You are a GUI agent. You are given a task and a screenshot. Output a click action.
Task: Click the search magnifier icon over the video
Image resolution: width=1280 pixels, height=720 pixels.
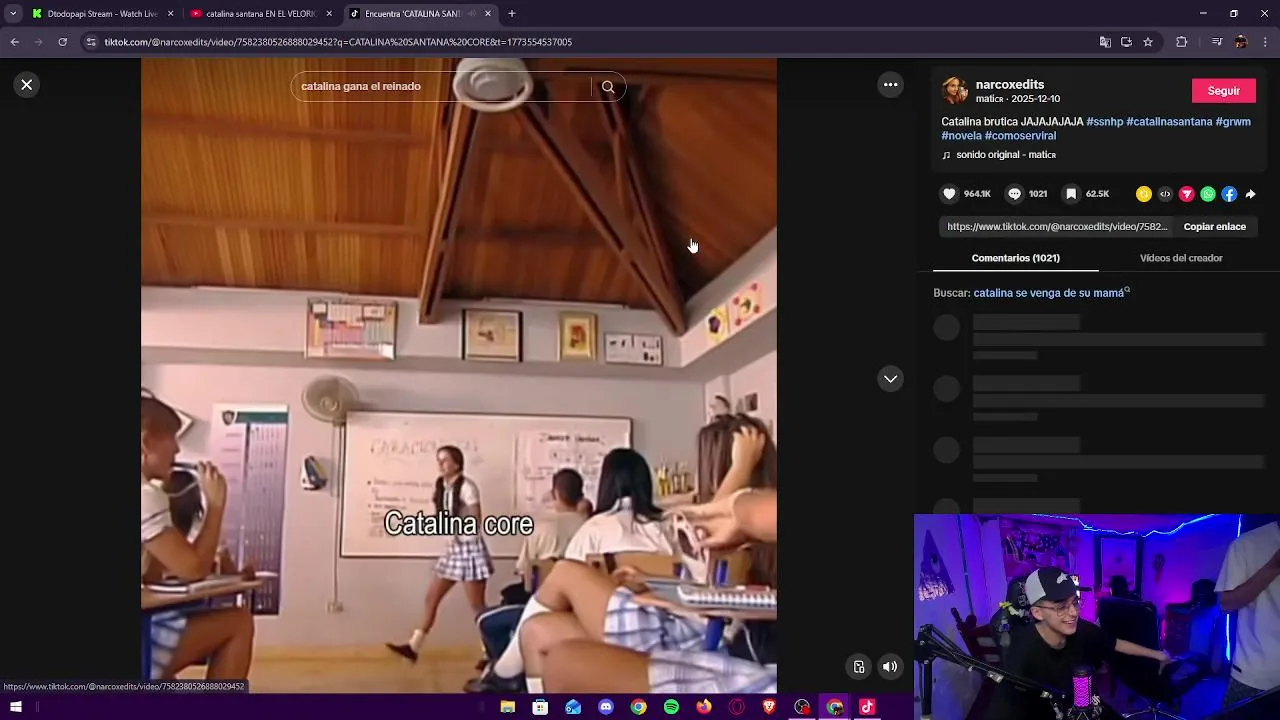pos(608,87)
